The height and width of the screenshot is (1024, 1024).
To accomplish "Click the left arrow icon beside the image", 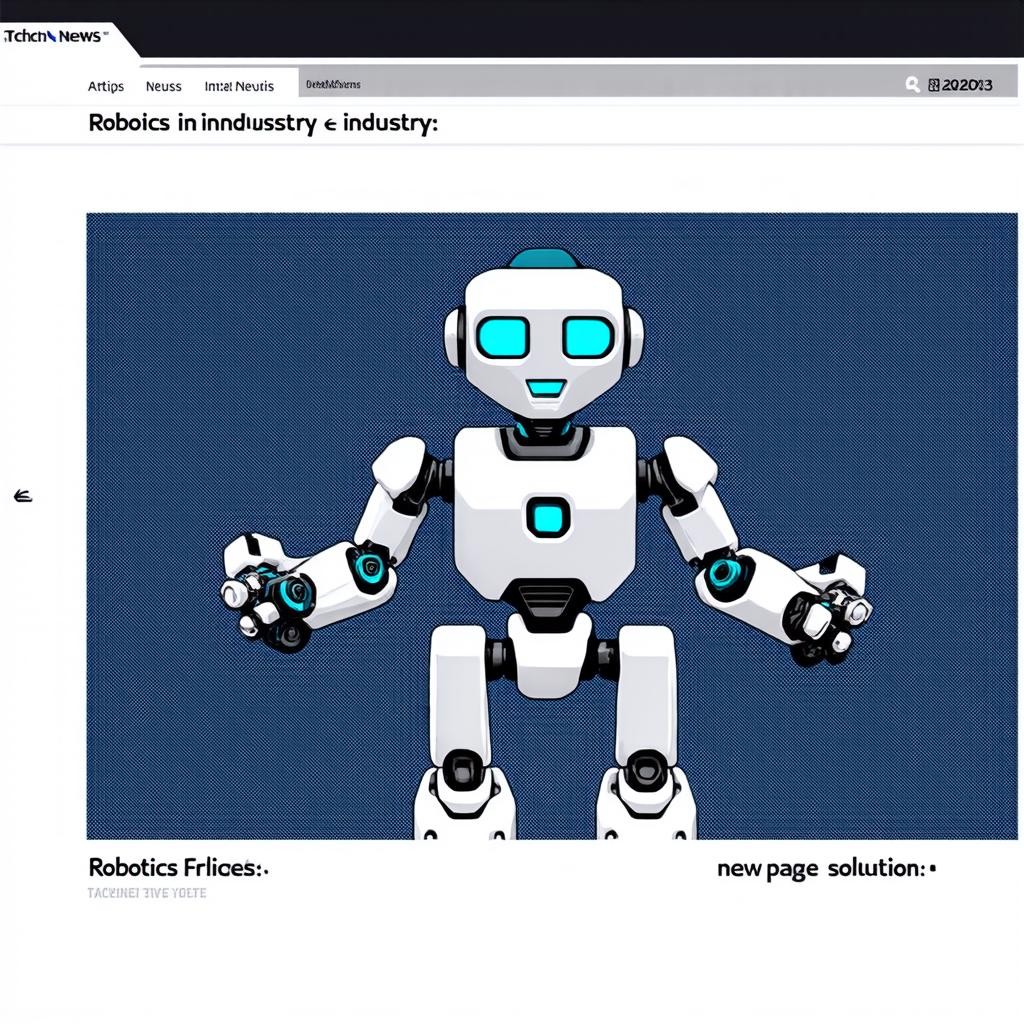I will (x=22, y=495).
